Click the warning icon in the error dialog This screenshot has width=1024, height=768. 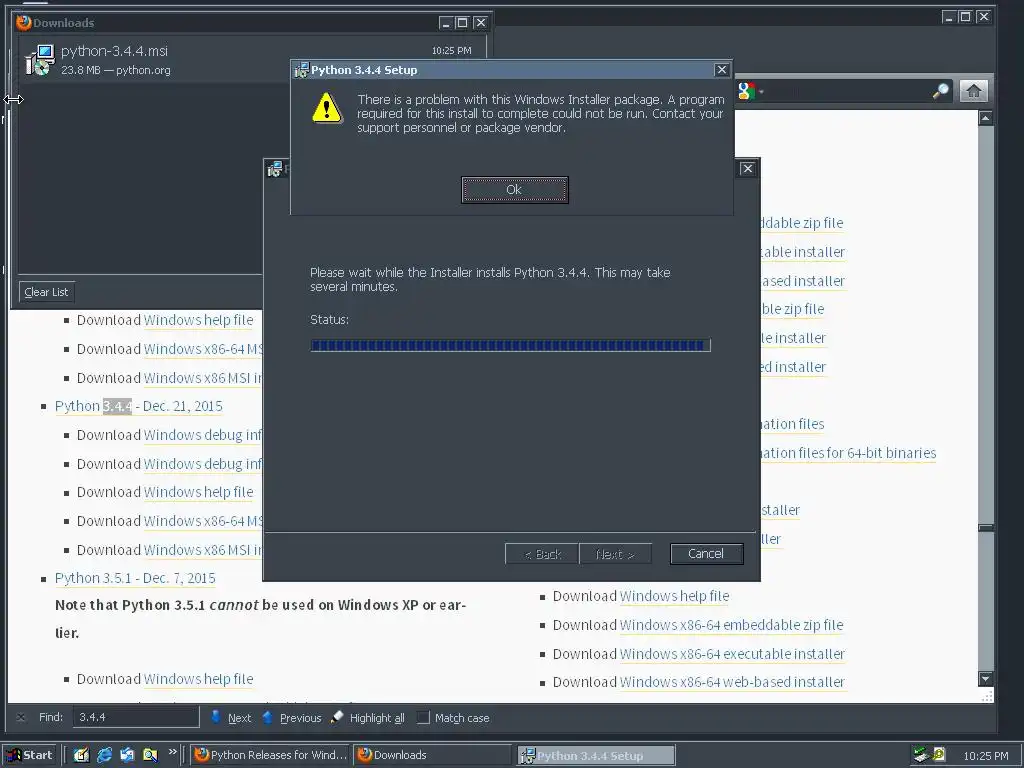pyautogui.click(x=327, y=108)
